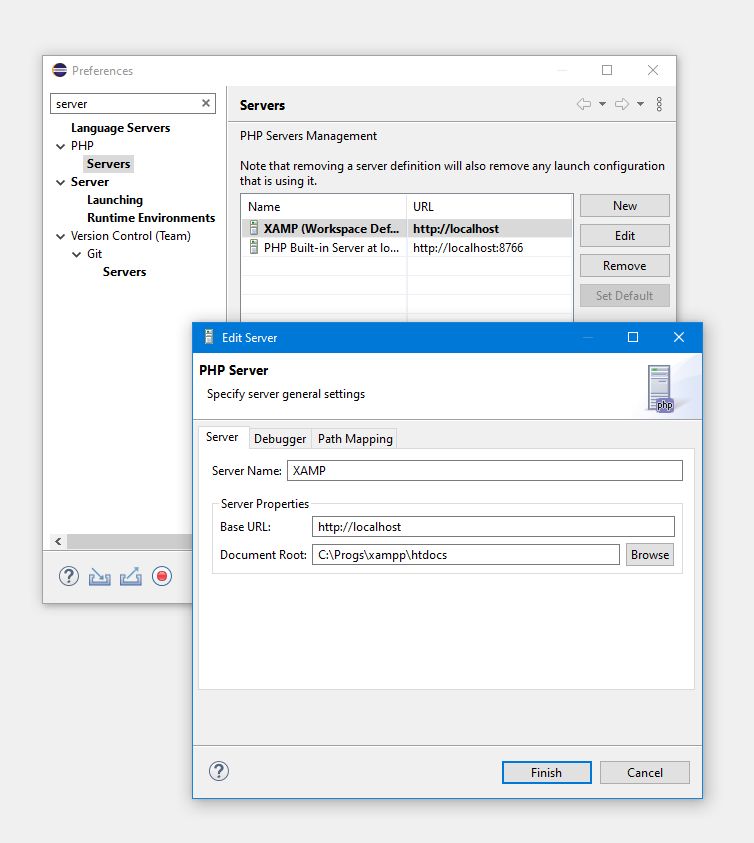Select the PHP Built-in Server row name
Screen dimensions: 754x843
coord(331,248)
